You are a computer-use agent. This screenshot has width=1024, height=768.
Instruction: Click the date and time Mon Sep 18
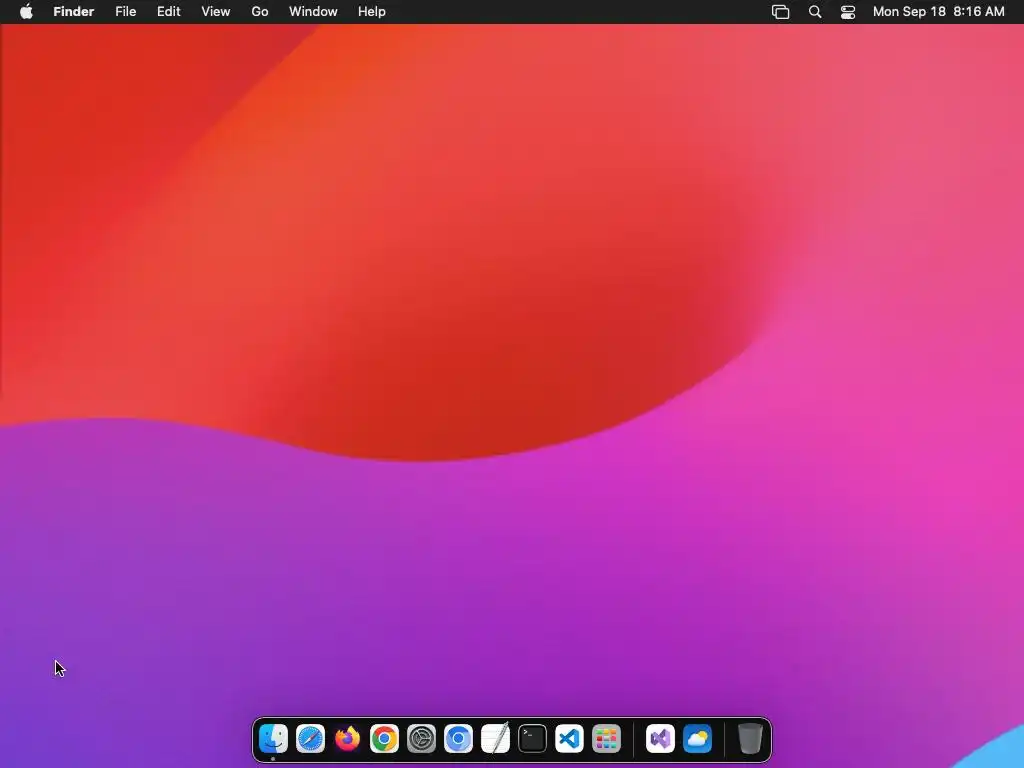point(938,12)
